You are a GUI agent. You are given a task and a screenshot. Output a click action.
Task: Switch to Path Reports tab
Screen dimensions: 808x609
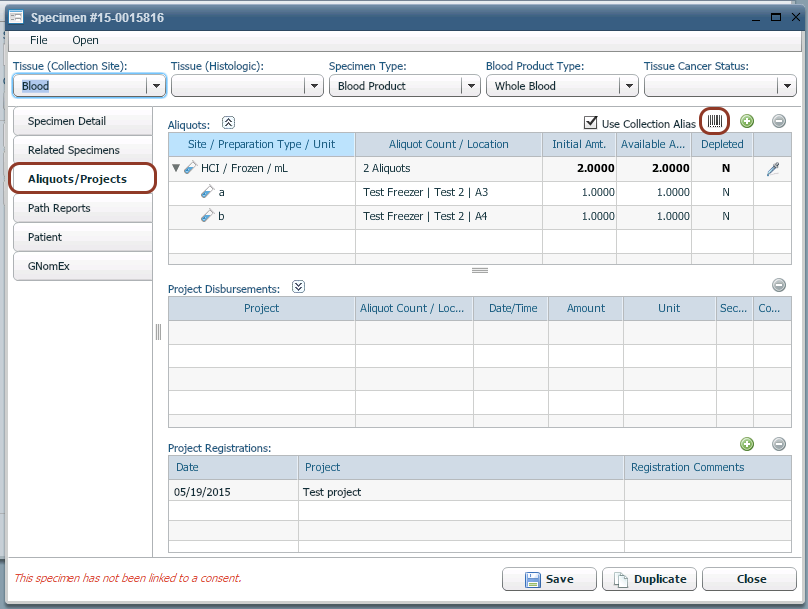click(83, 208)
